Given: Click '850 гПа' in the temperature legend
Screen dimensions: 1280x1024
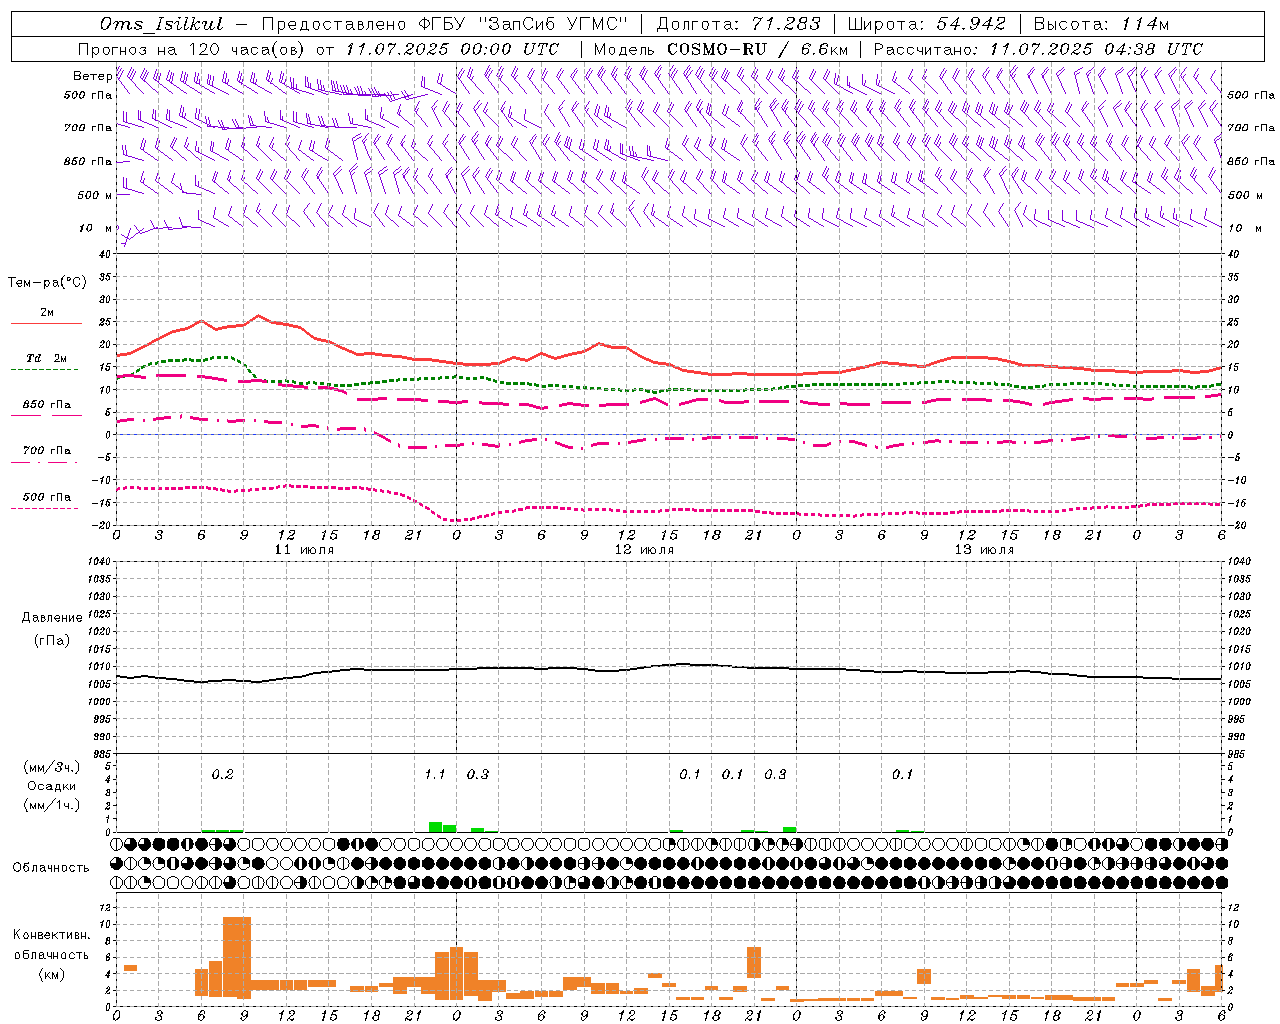Looking at the screenshot, I should 46,405.
